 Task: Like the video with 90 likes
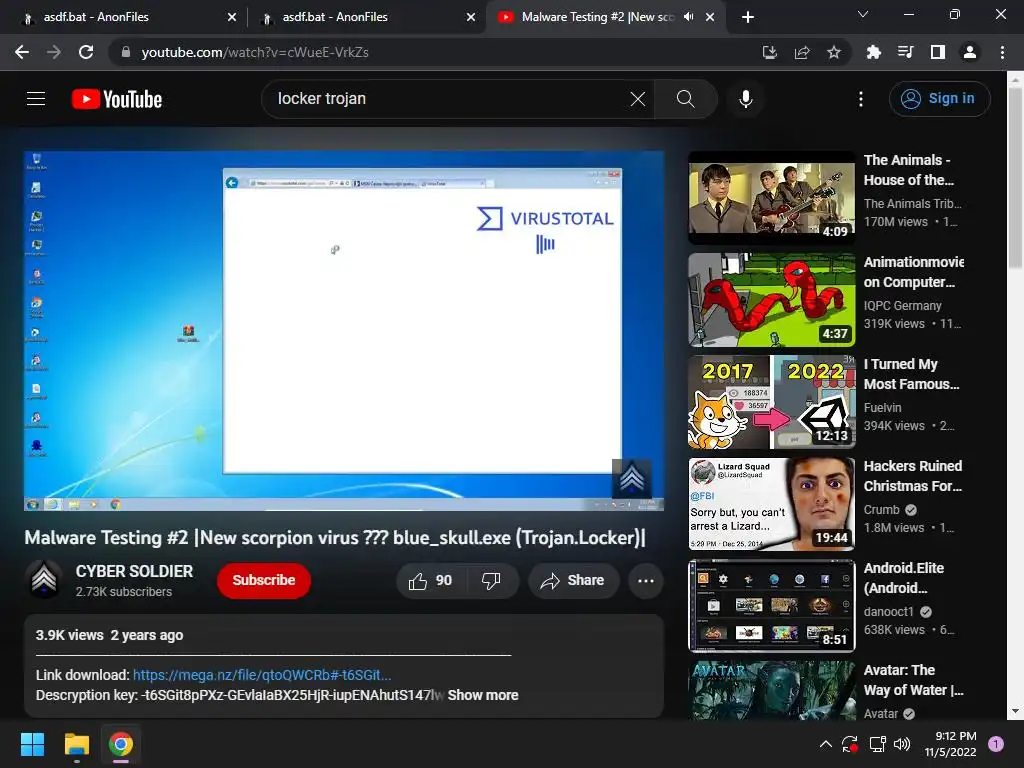point(430,580)
